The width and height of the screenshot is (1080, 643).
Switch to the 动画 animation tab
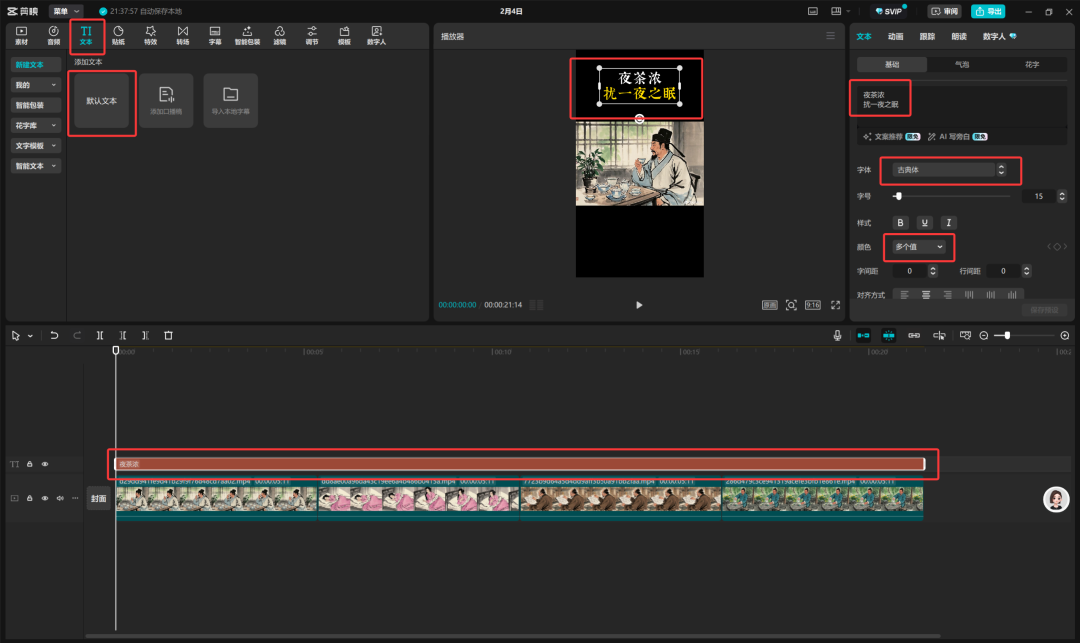(895, 36)
